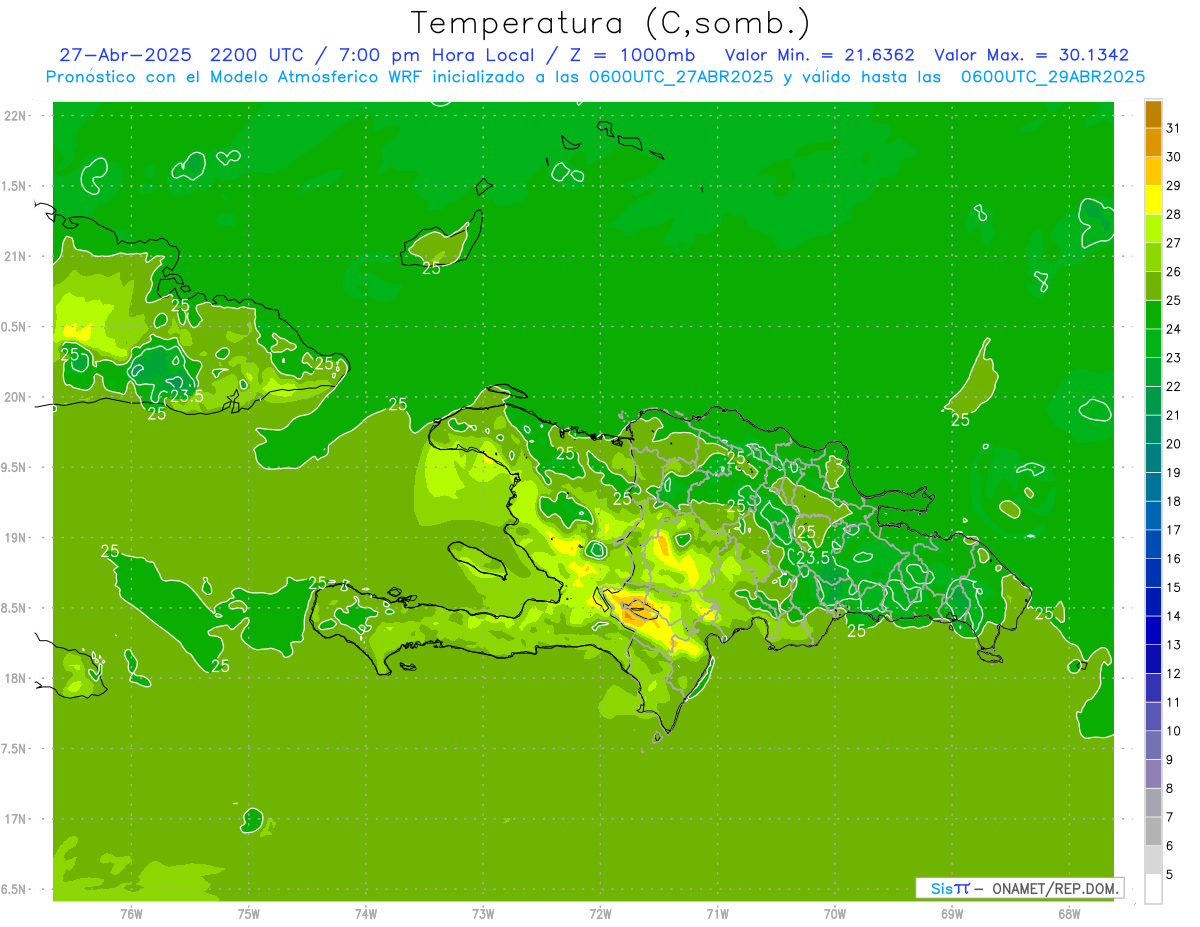
Task: Click the legend value '29'
Action: click(1174, 185)
